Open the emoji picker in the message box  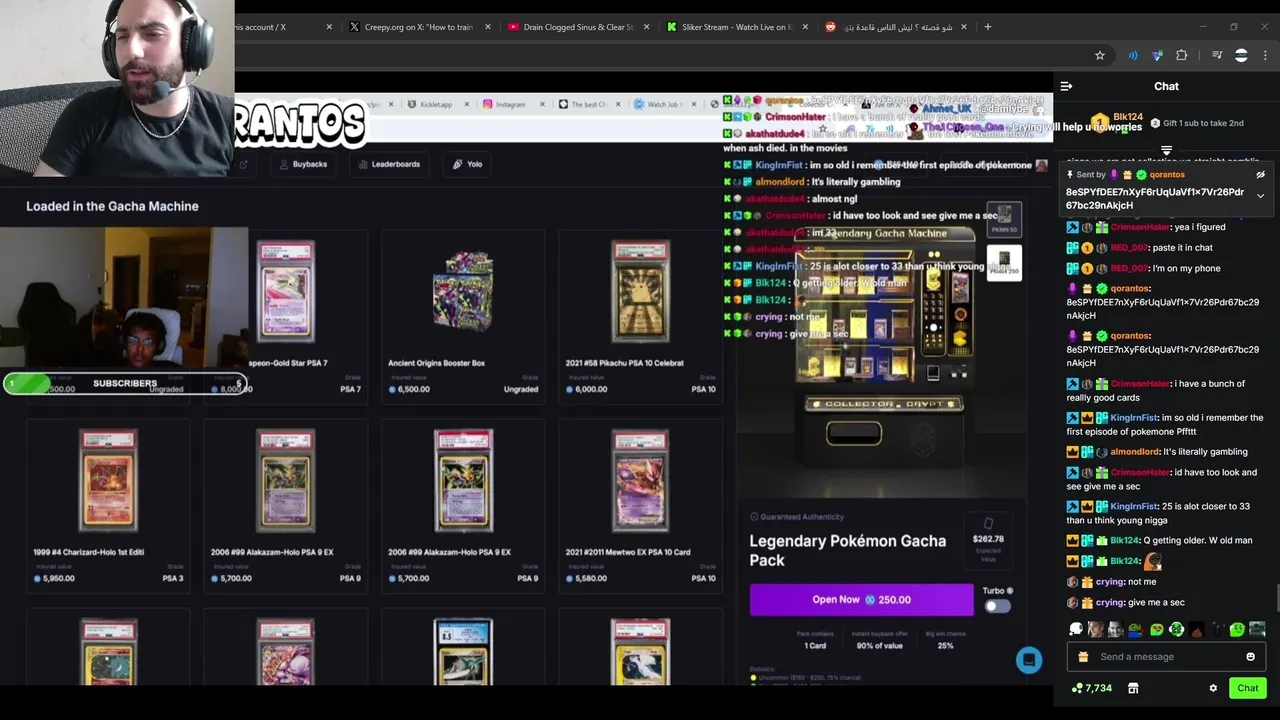pos(1250,657)
